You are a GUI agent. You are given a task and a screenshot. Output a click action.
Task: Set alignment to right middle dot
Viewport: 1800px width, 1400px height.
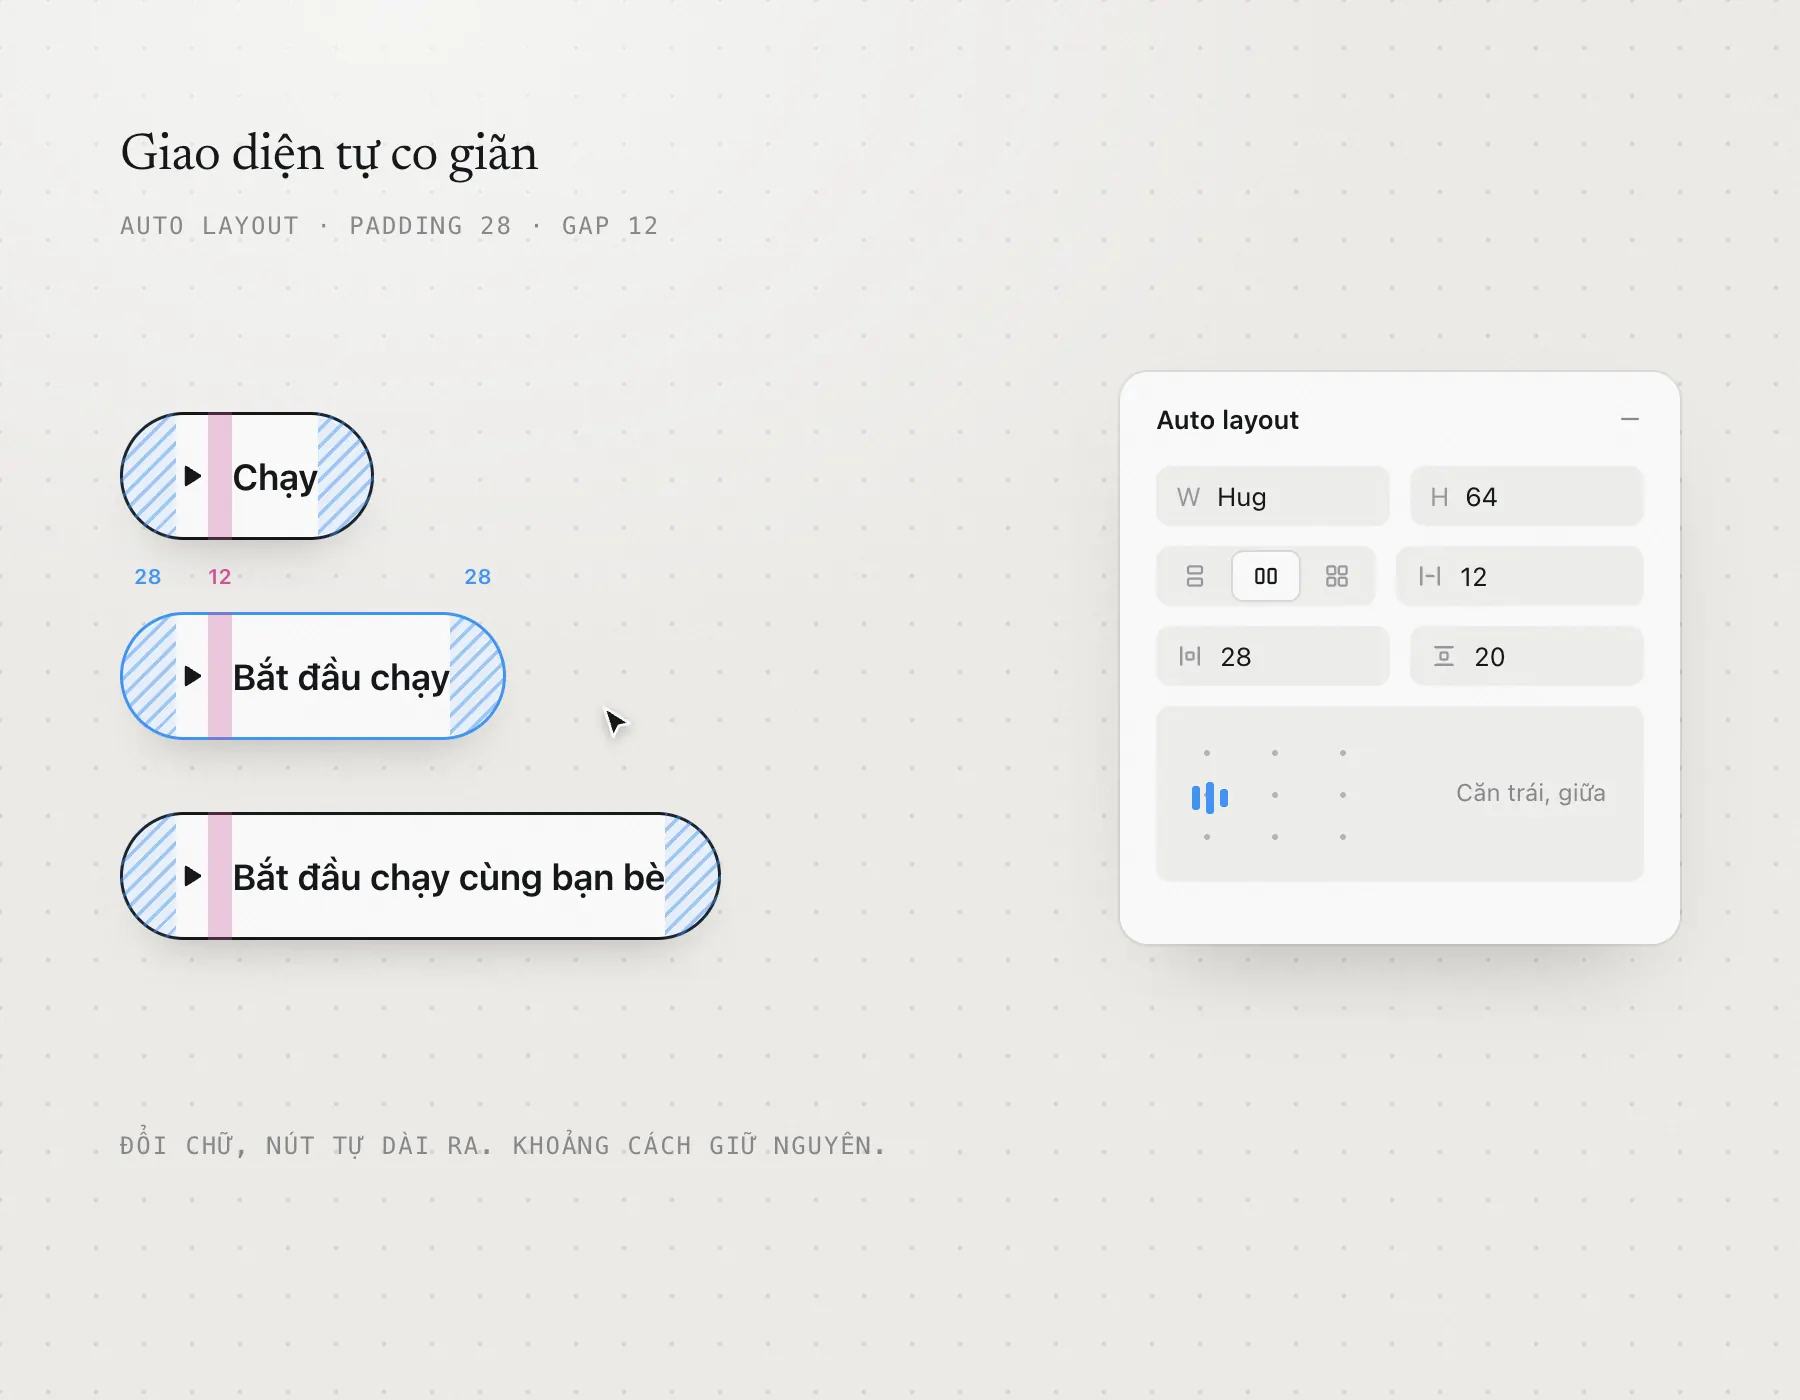[1343, 795]
